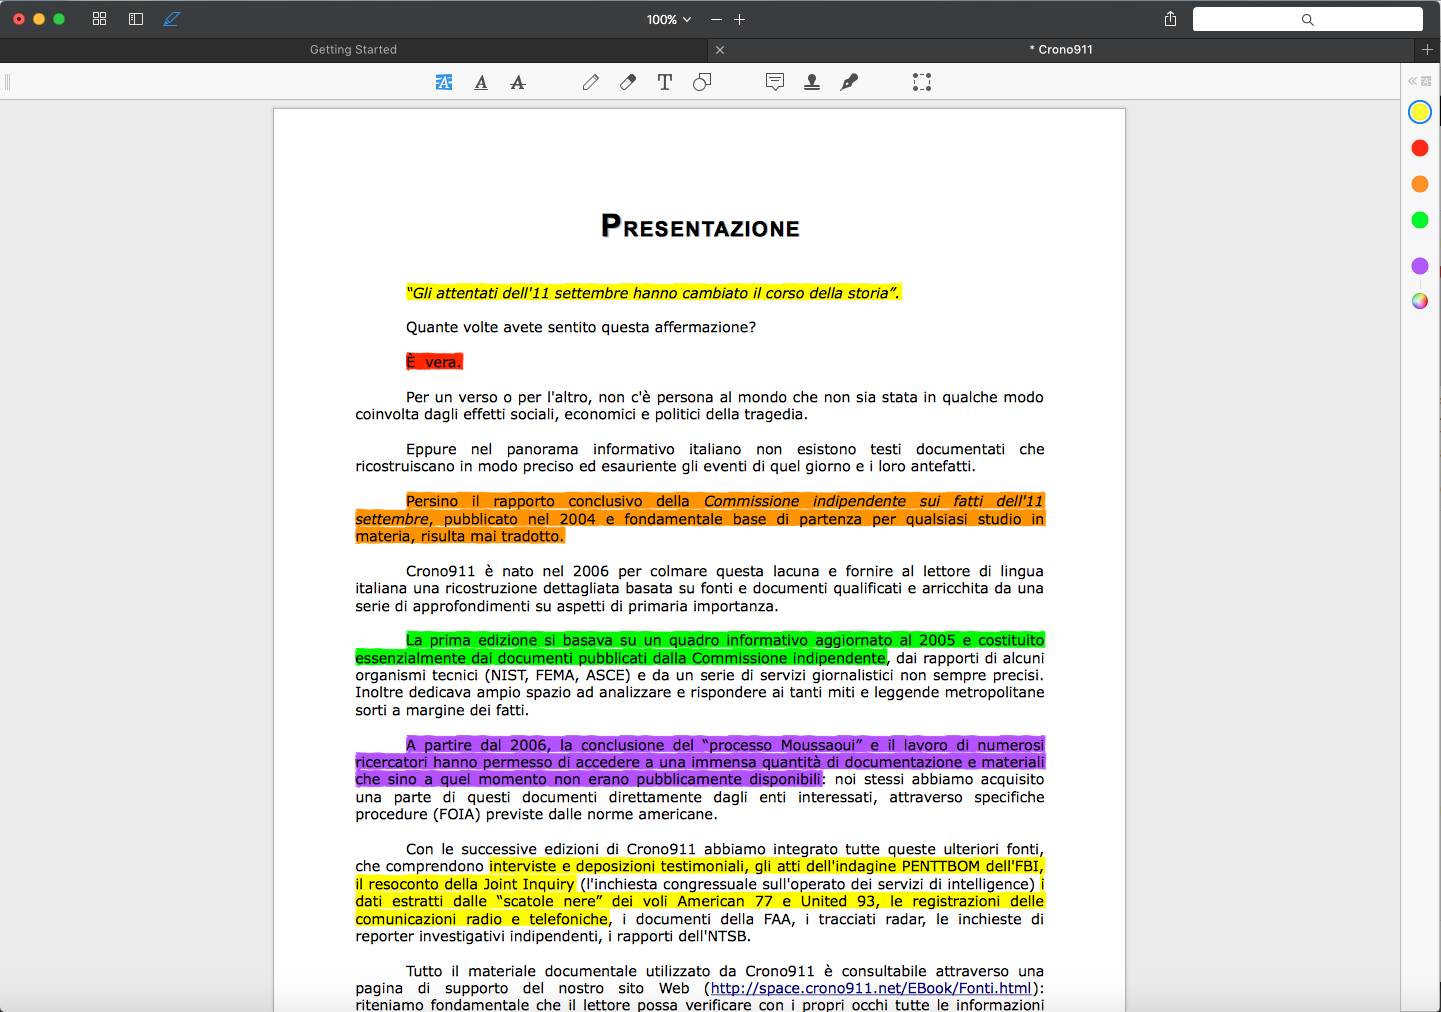Close the window with the red button

pyautogui.click(x=19, y=19)
